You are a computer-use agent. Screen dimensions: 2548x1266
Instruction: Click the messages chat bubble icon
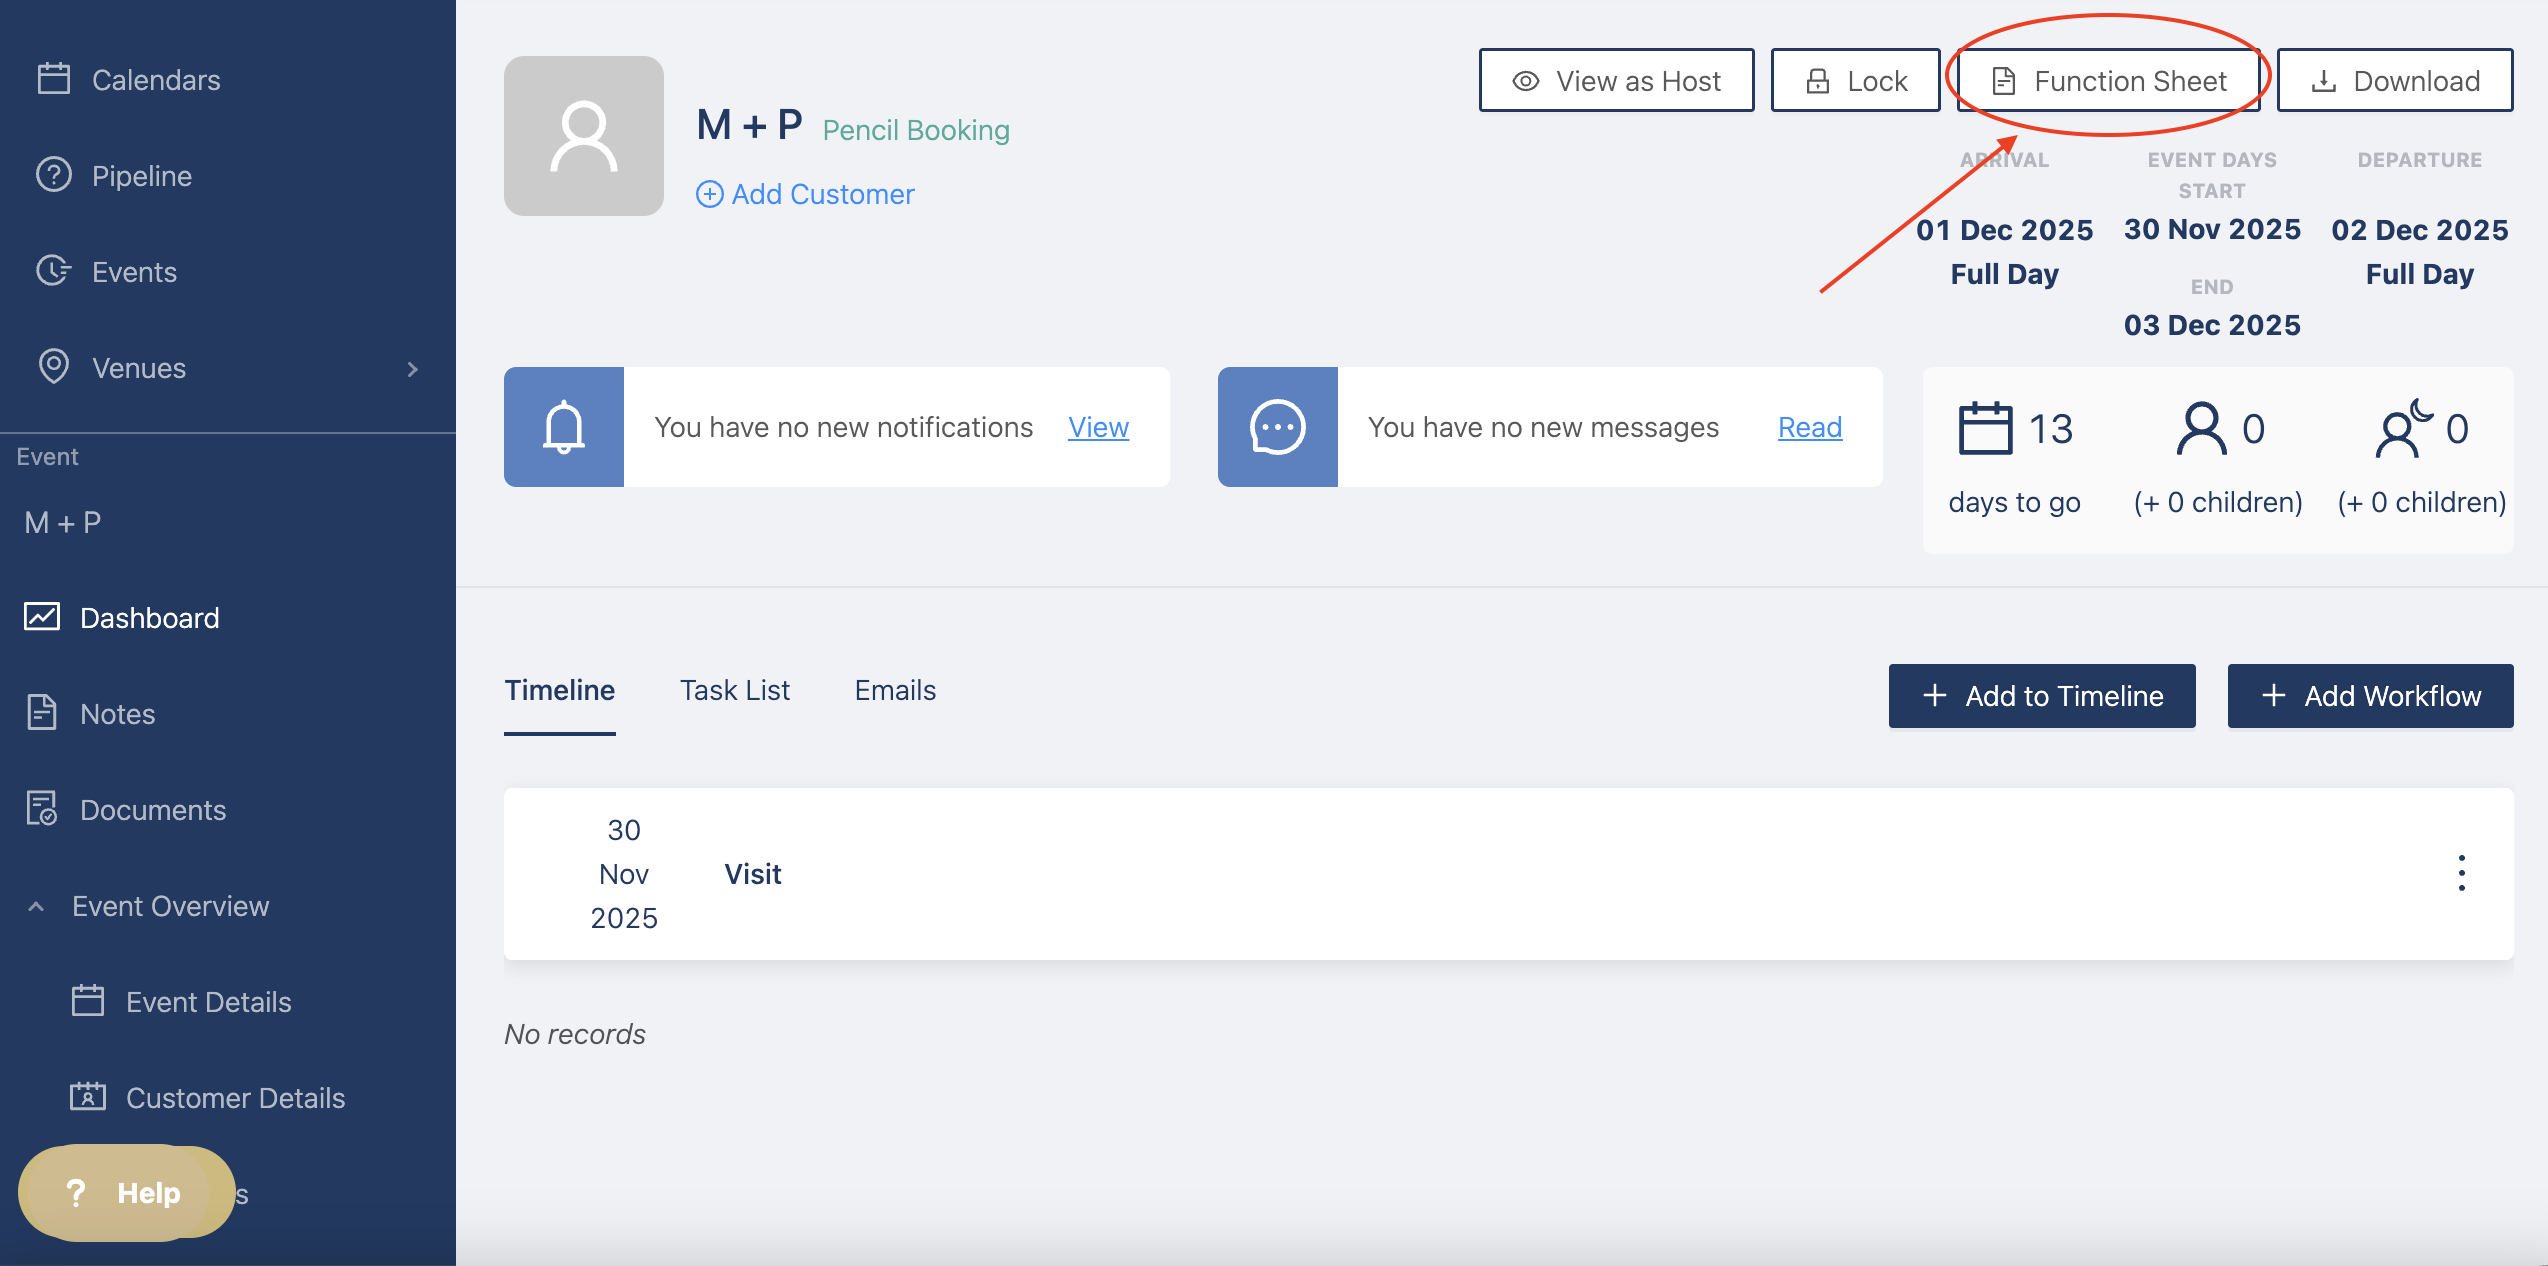pos(1277,427)
